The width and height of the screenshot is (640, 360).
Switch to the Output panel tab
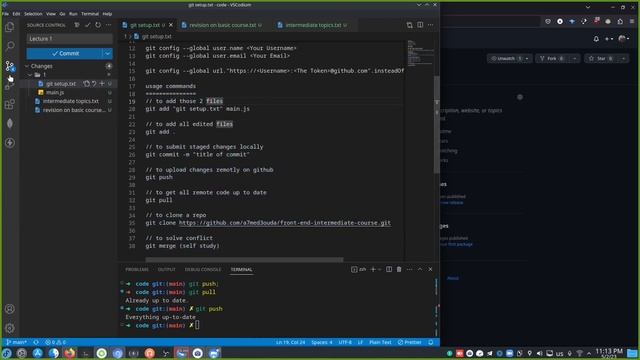point(167,270)
